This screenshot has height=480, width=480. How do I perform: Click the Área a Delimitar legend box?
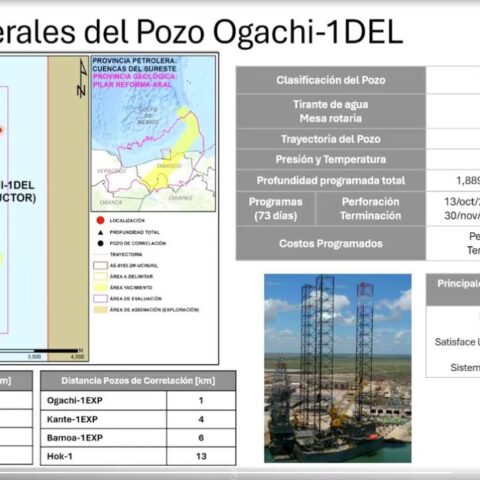click(100, 276)
